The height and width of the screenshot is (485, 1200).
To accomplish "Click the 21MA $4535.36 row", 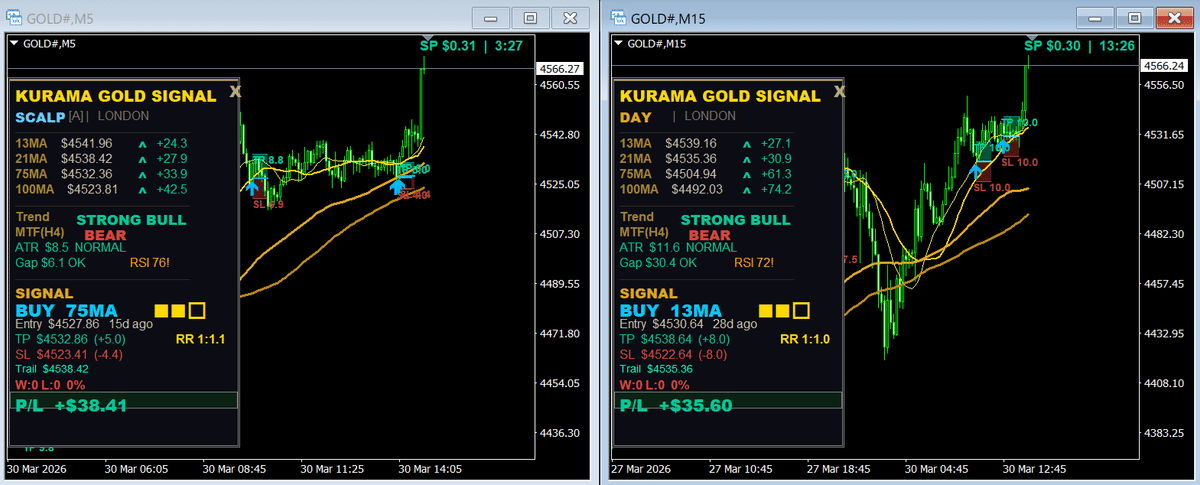I will click(705, 158).
